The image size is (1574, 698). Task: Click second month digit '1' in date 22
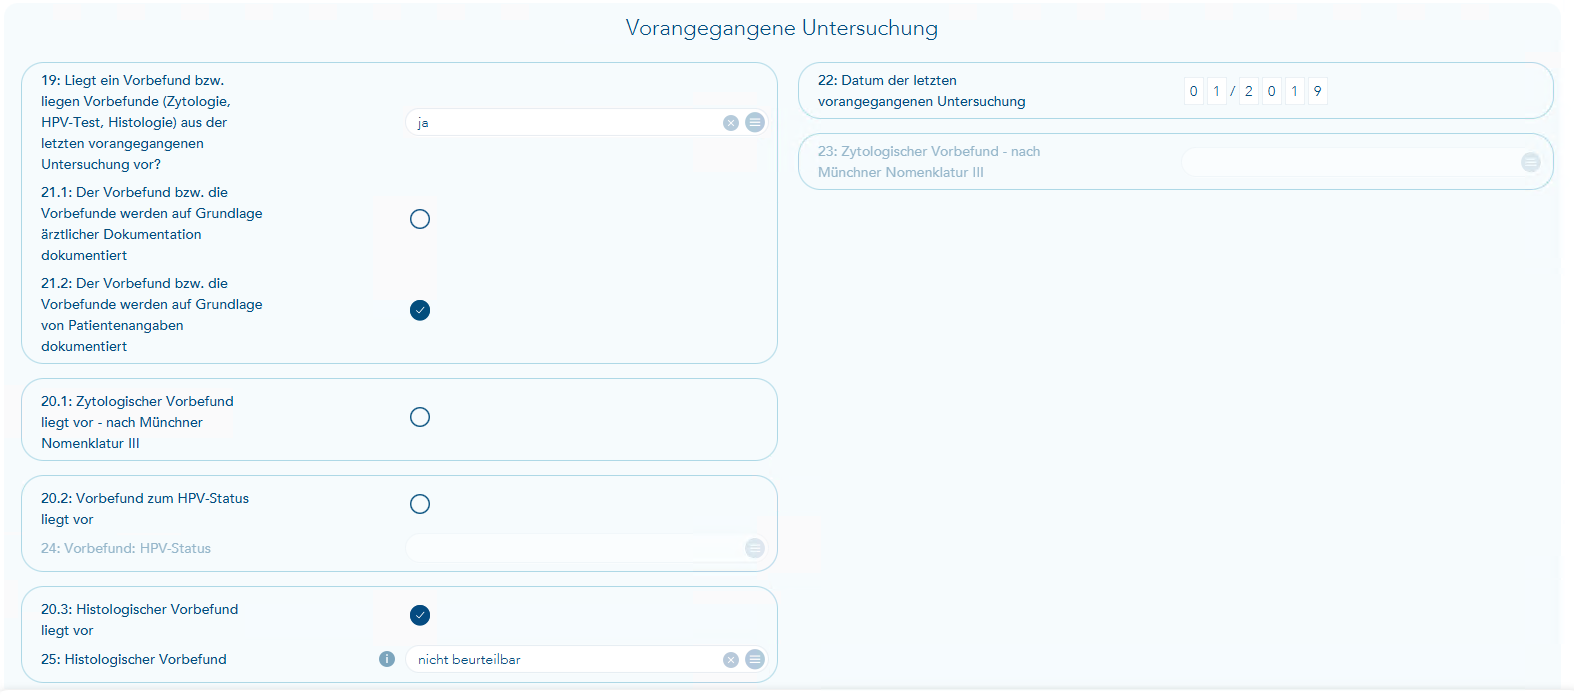[1216, 91]
